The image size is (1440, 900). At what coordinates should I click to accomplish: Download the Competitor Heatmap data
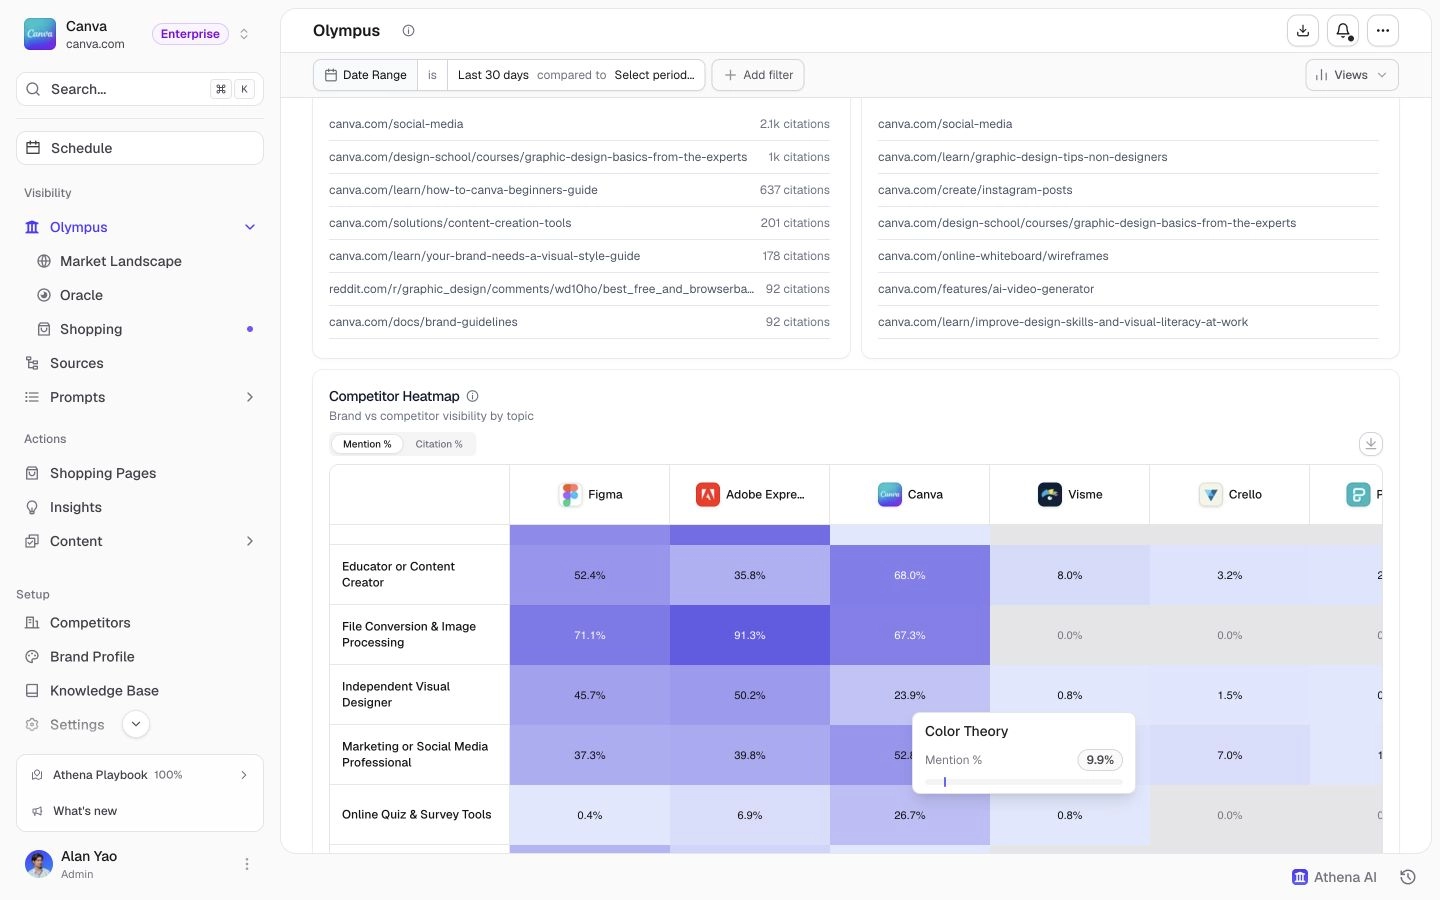(x=1370, y=443)
